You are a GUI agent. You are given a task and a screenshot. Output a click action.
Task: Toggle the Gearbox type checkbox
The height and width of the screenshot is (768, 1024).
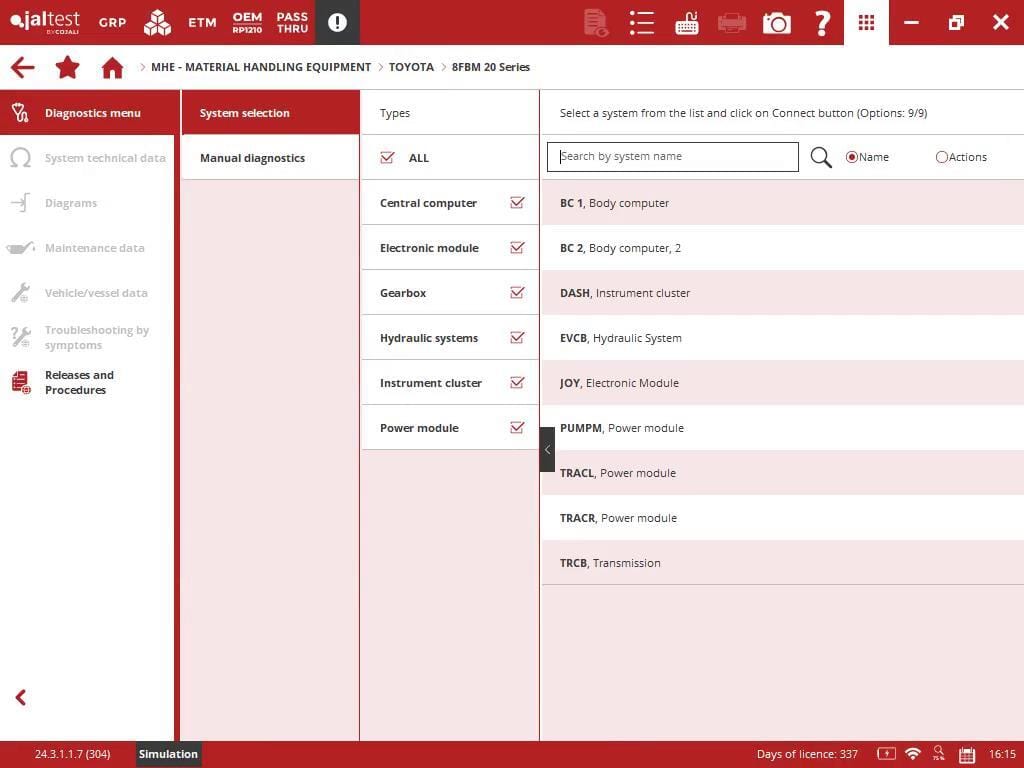(517, 293)
